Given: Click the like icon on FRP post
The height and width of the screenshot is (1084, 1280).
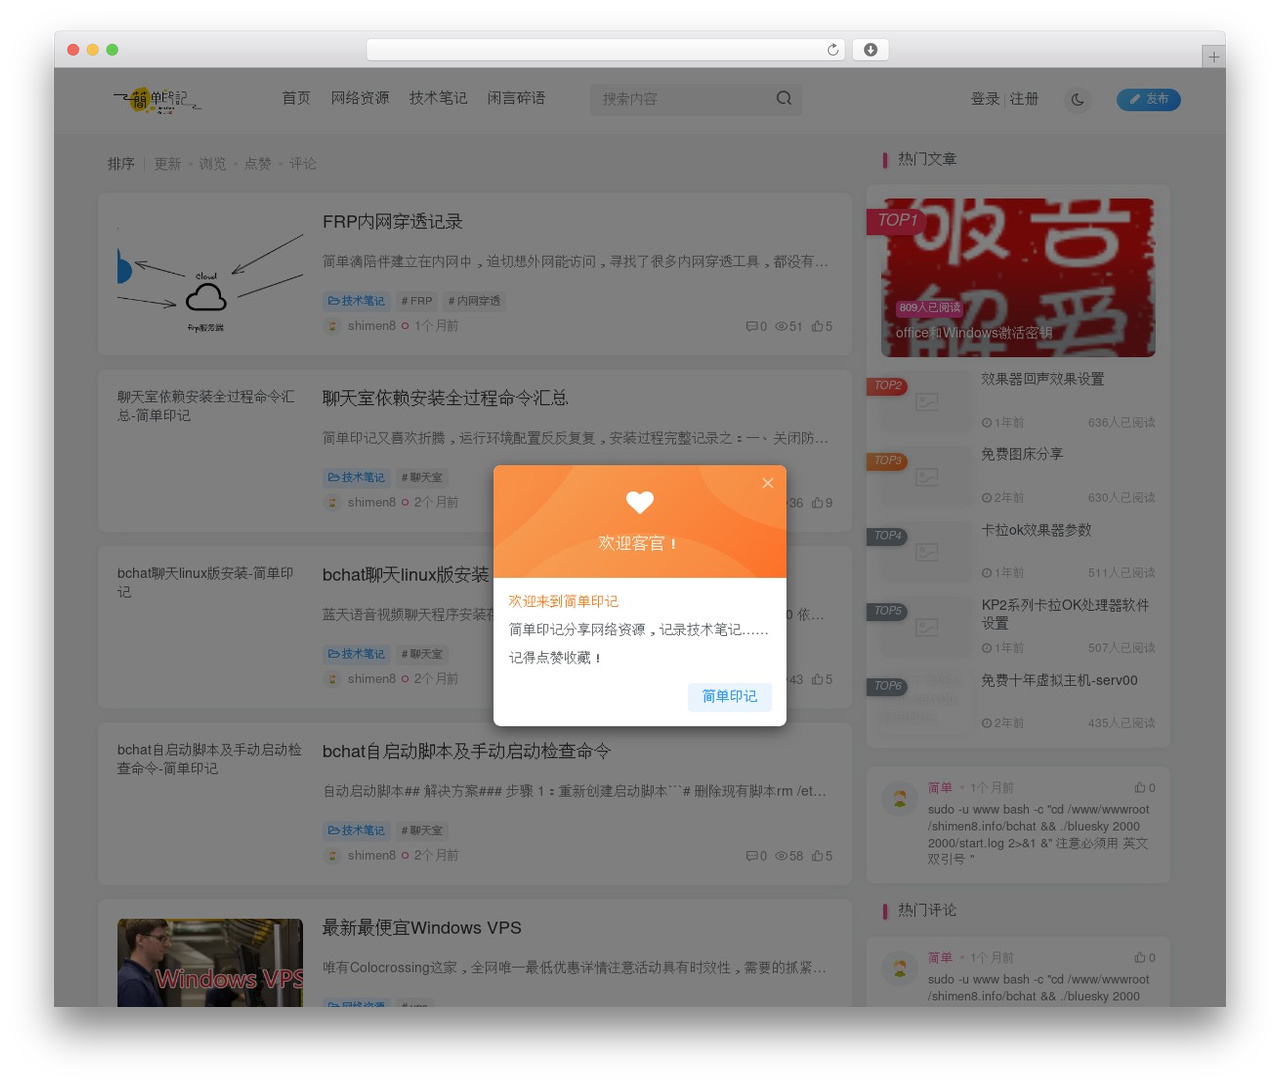Looking at the screenshot, I should (x=817, y=326).
